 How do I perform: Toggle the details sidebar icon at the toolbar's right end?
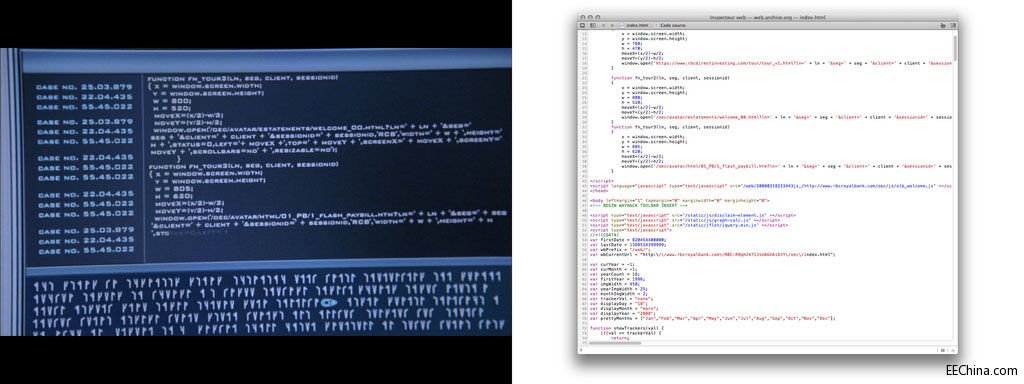click(x=953, y=25)
